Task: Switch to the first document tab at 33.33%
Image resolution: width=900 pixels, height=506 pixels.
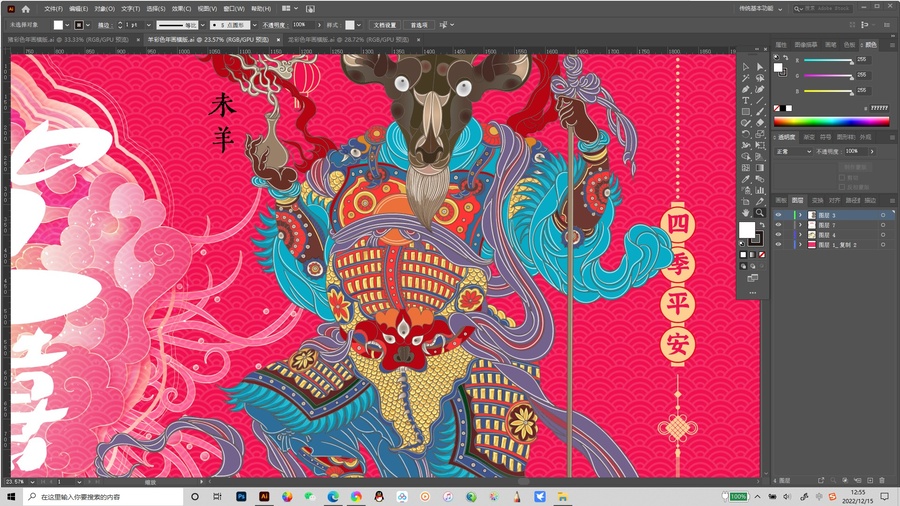Action: point(68,40)
